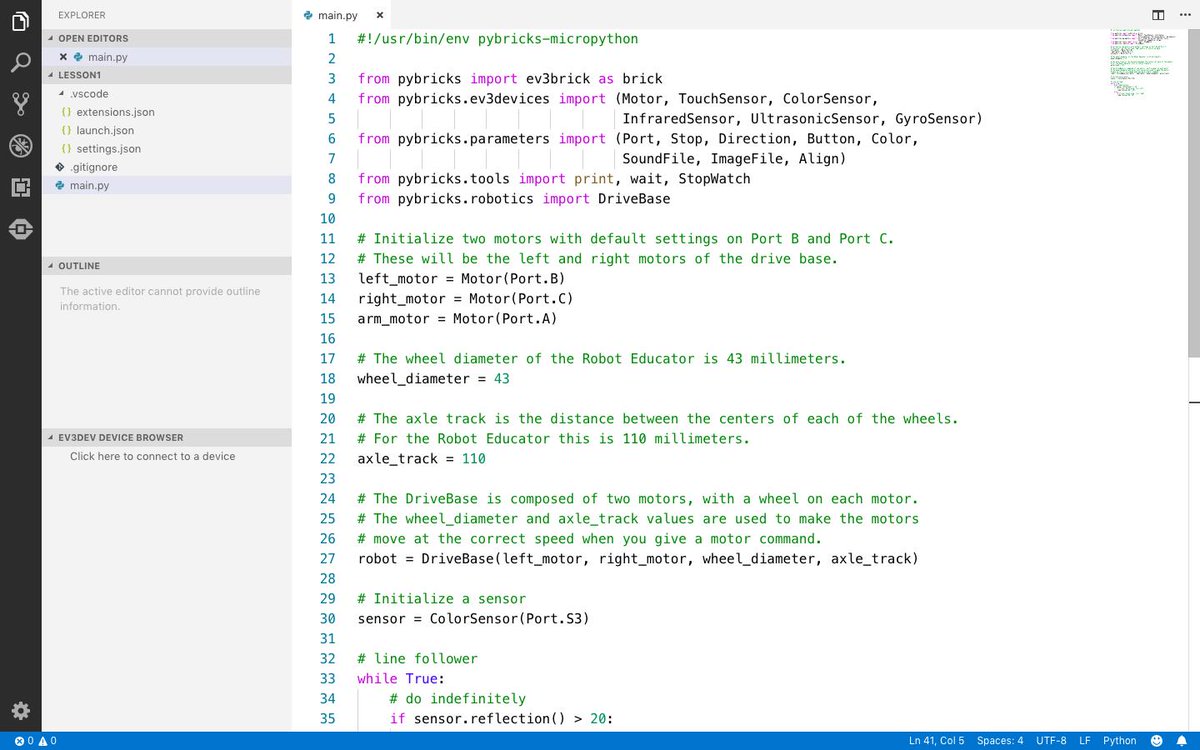Open the Search view in the activity bar
The image size is (1200, 750).
click(20, 62)
